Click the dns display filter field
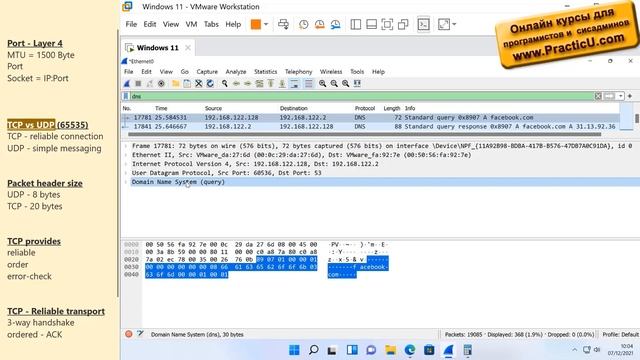This screenshot has width=640, height=360. pyautogui.click(x=361, y=96)
